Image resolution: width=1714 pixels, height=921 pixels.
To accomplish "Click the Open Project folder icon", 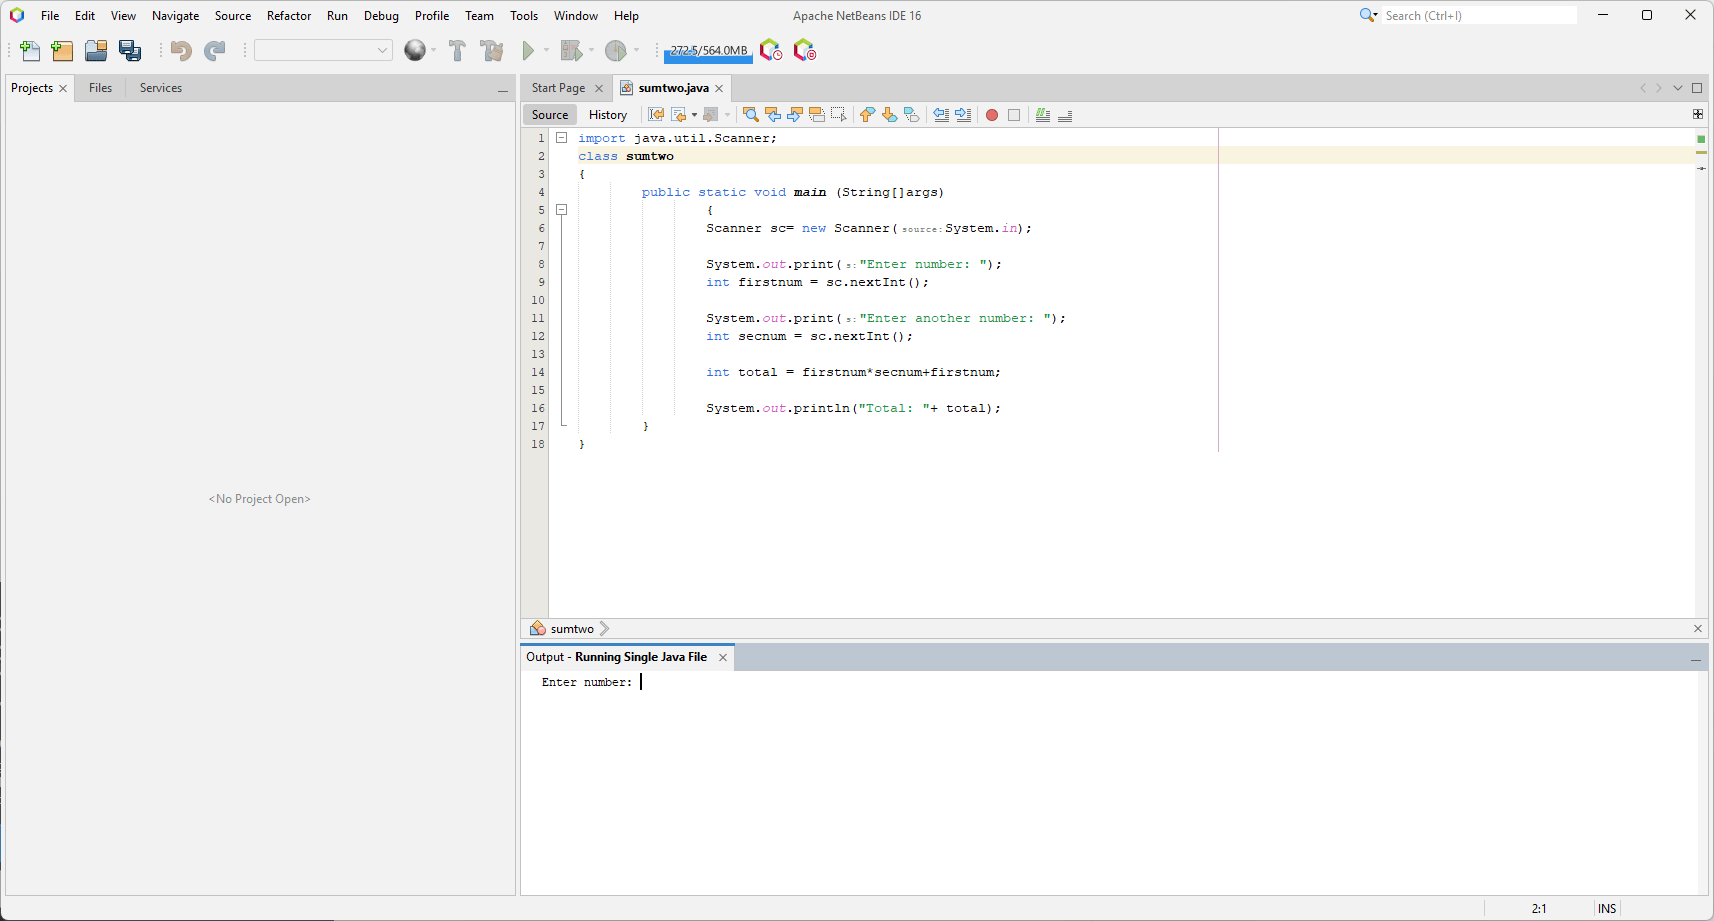I will tap(96, 51).
